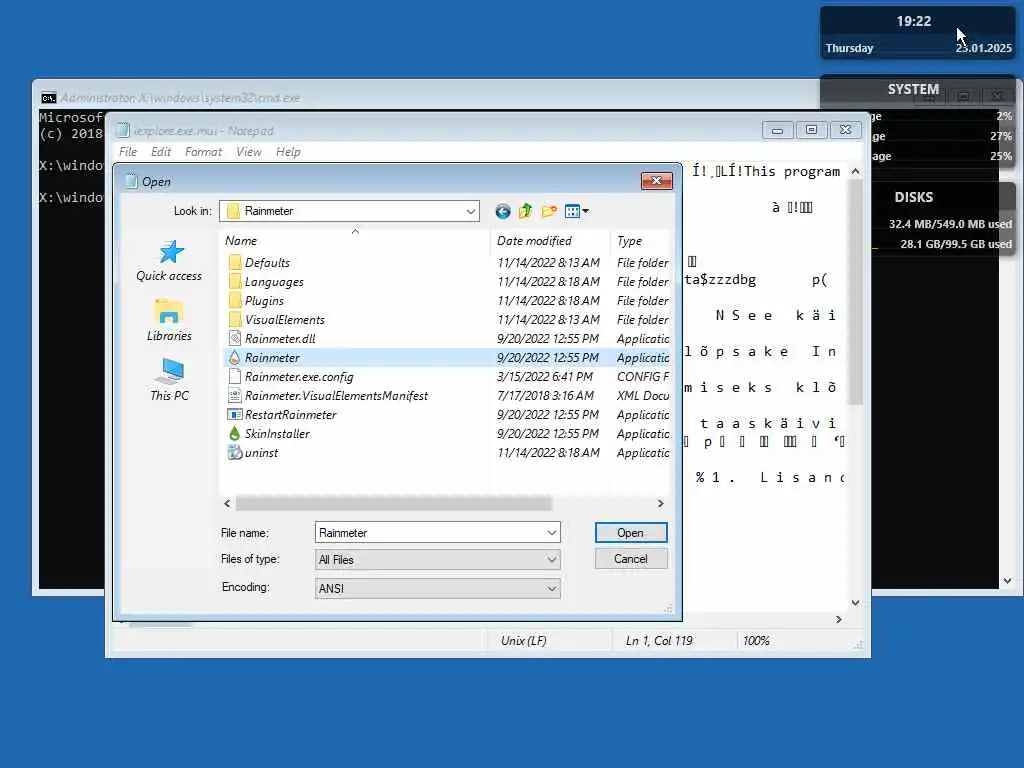Select the Rainmeter.dll file icon

pyautogui.click(x=235, y=338)
